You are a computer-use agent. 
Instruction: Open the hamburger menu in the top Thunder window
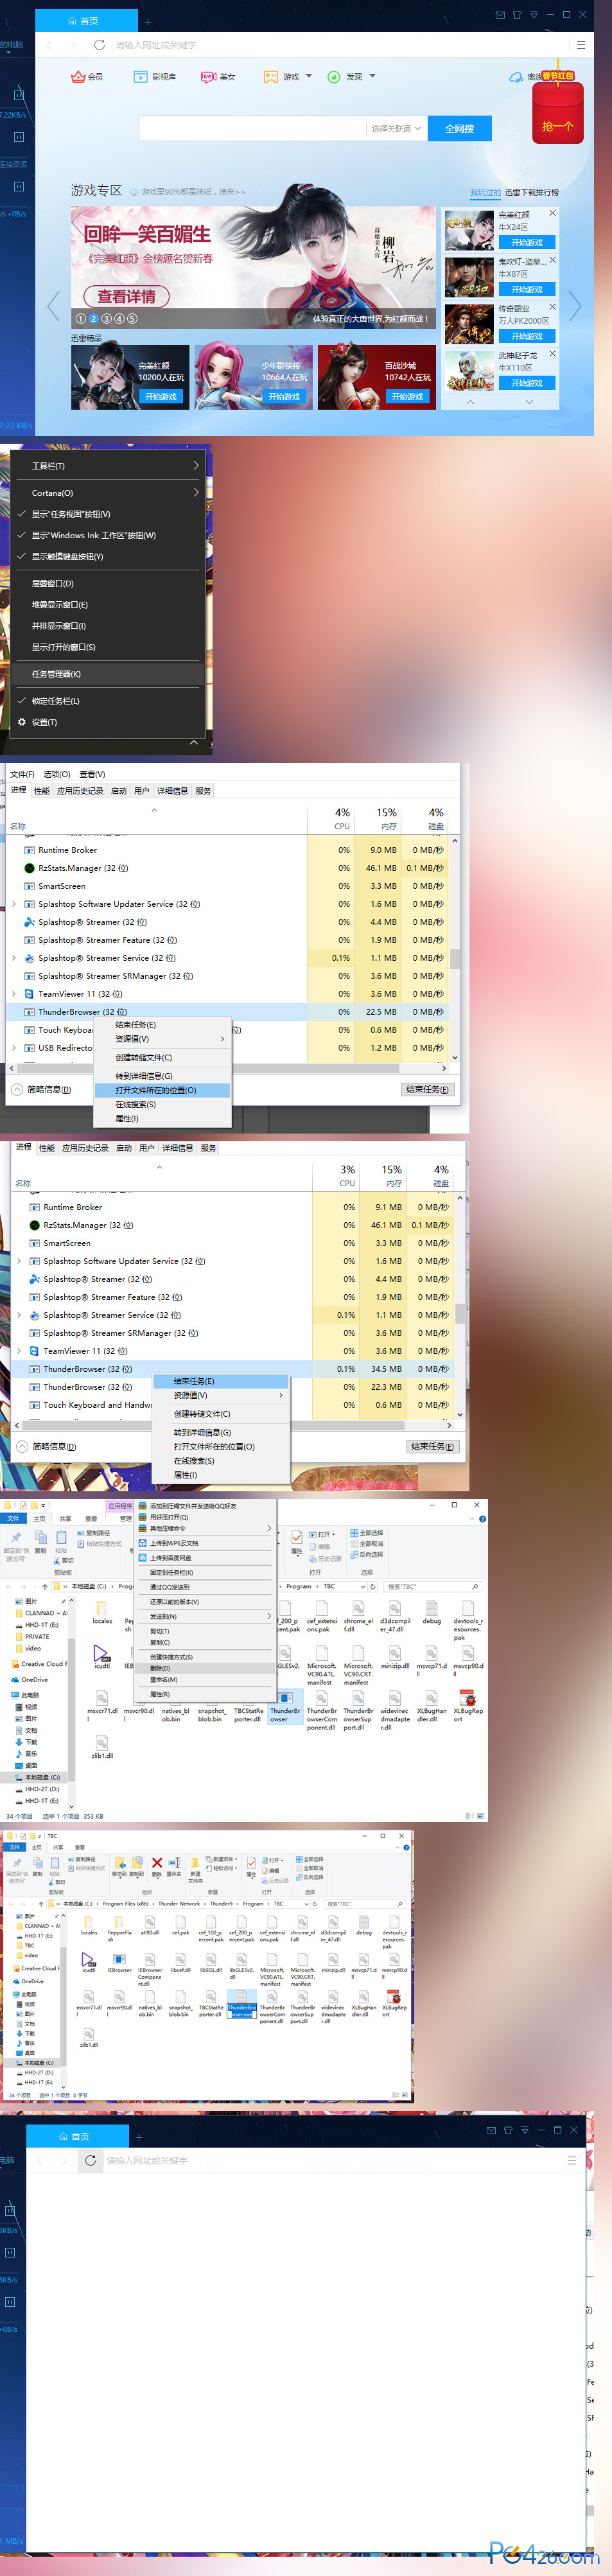coord(581,45)
